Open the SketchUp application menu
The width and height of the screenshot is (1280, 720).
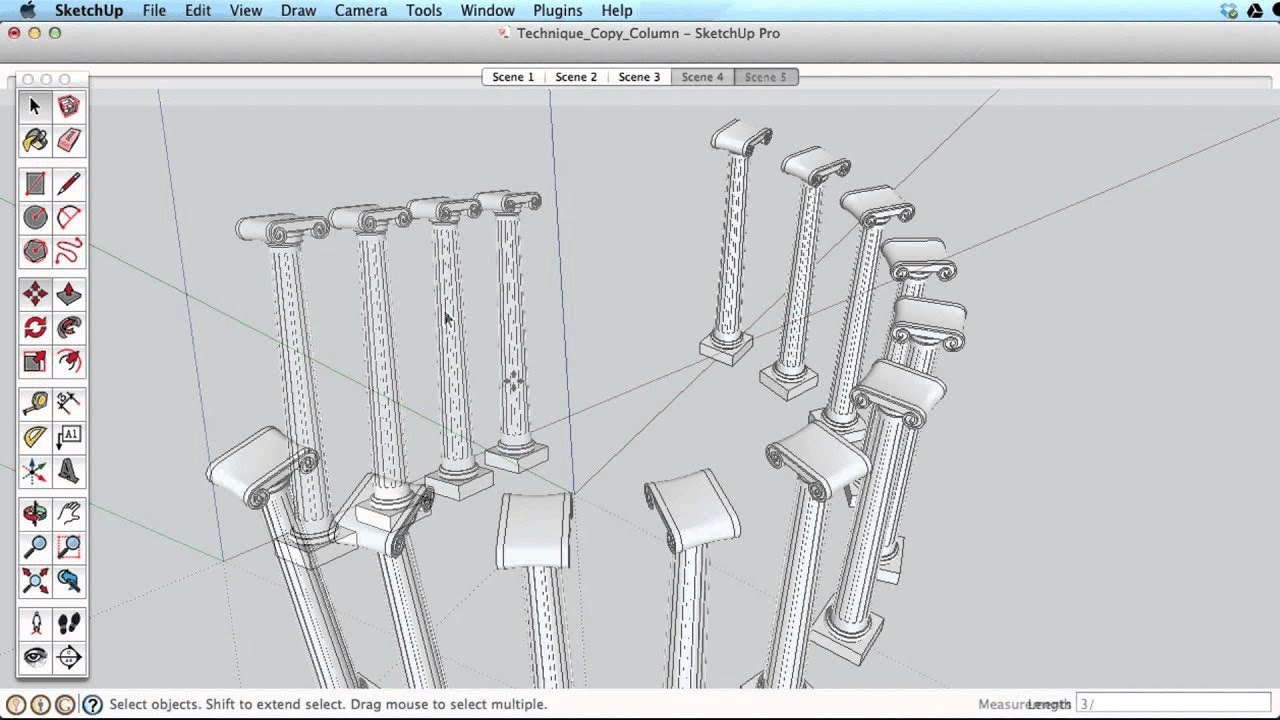(87, 11)
